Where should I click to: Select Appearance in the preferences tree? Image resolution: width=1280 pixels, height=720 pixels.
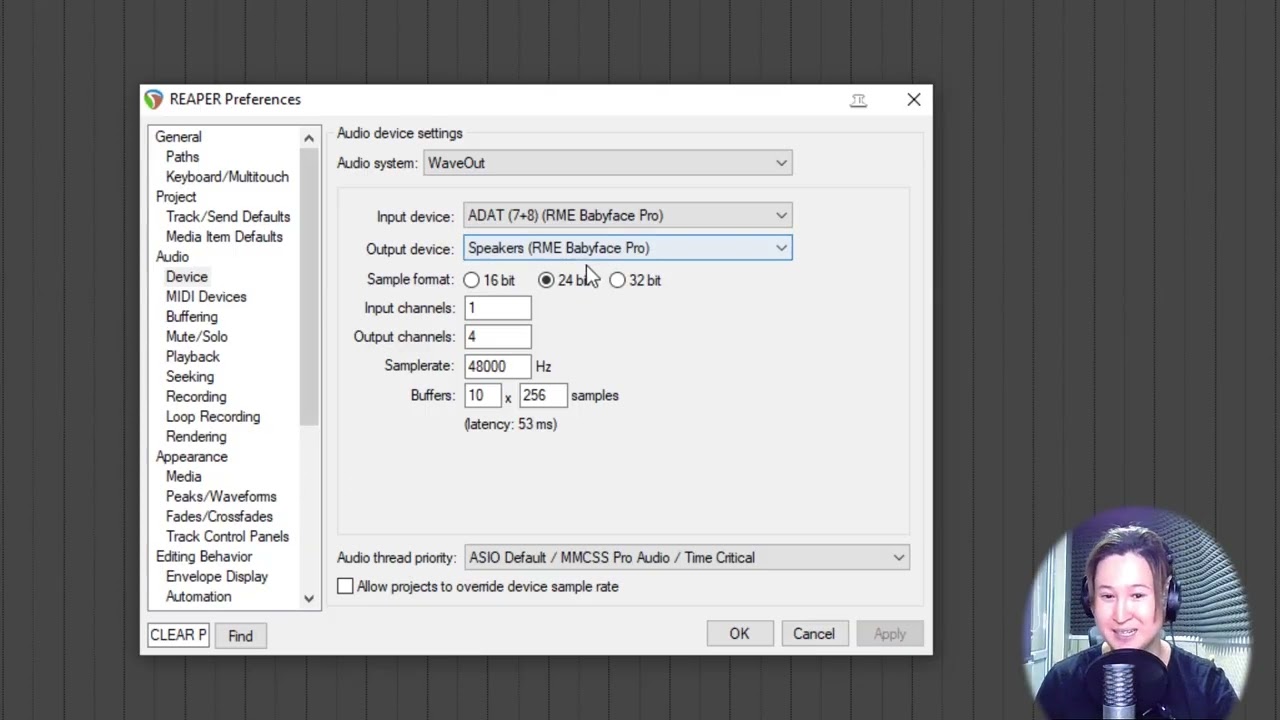(x=192, y=457)
